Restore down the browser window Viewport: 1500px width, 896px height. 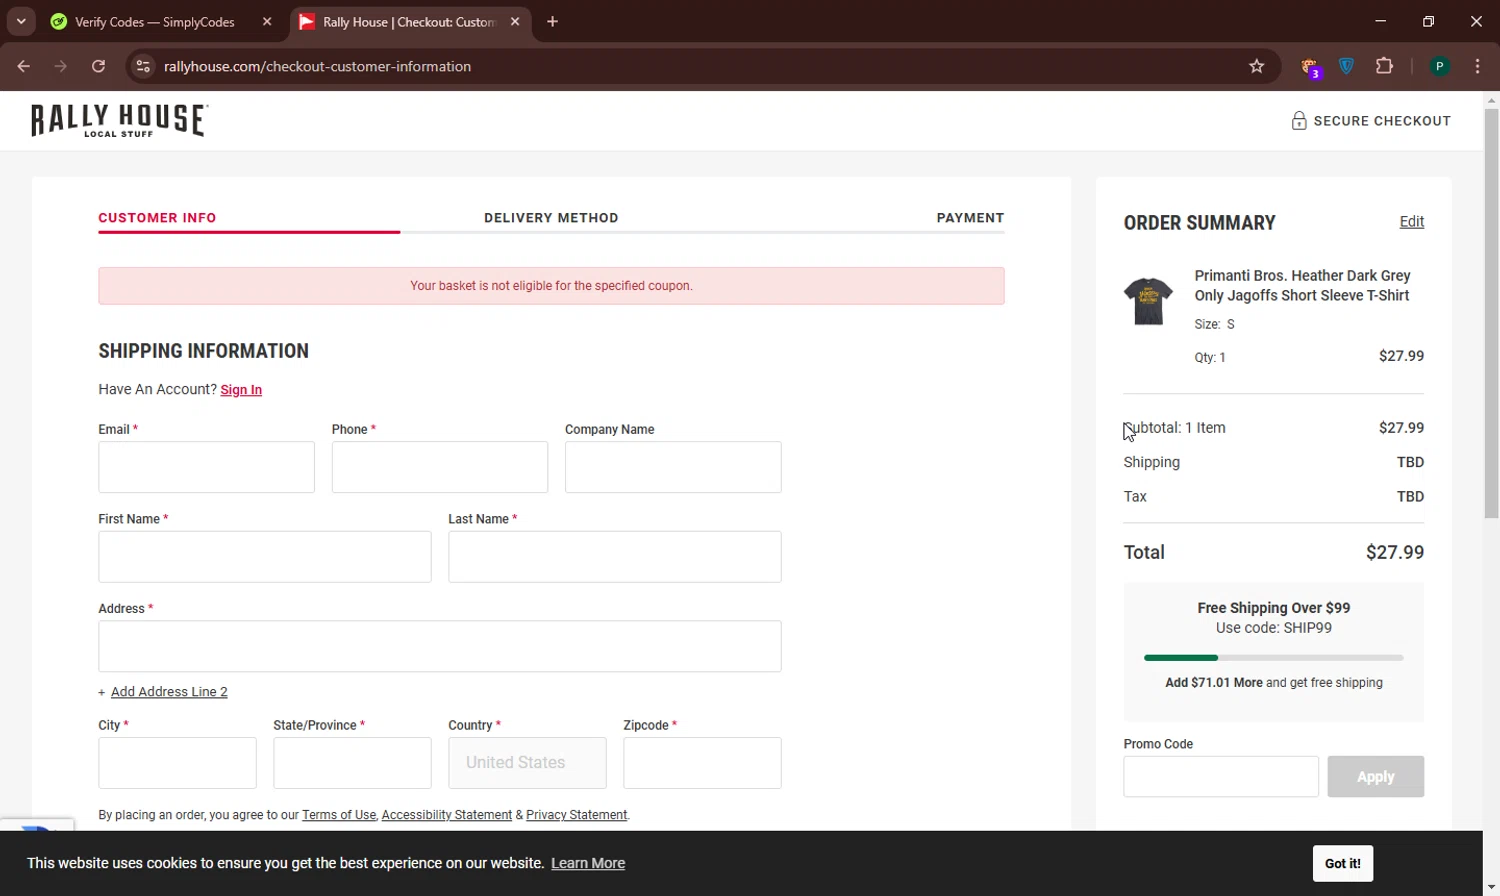pos(1428,22)
